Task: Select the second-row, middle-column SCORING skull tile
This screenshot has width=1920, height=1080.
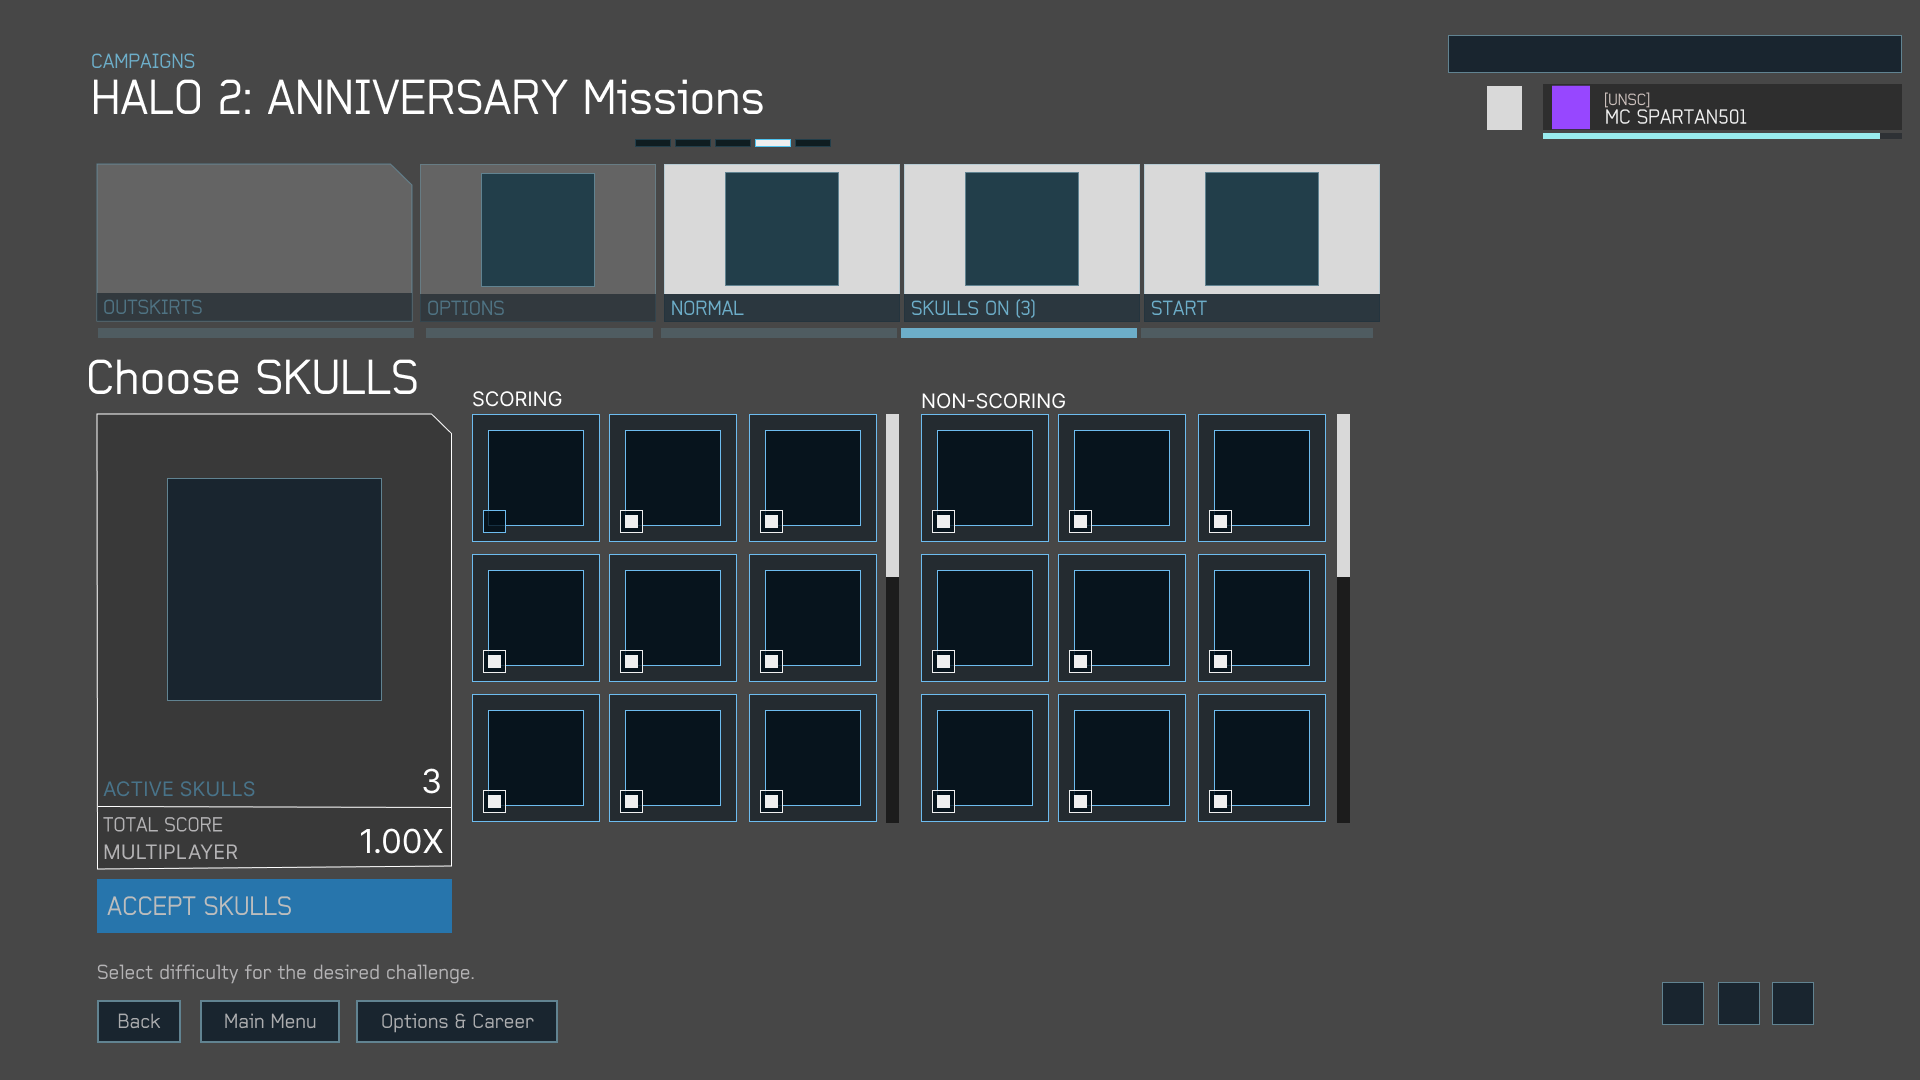Action: pyautogui.click(x=673, y=618)
